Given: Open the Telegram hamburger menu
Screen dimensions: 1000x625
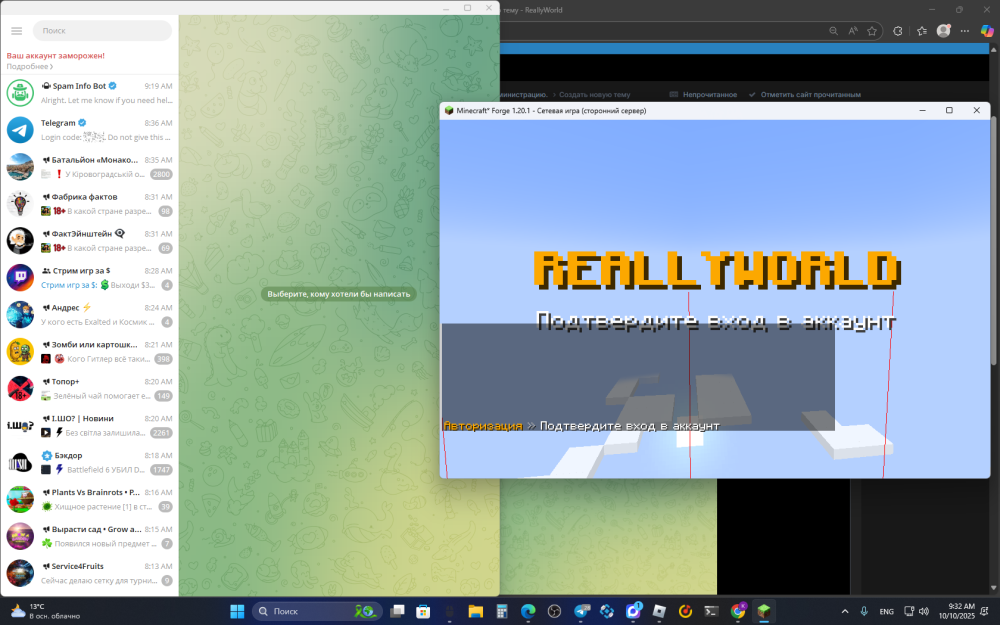Looking at the screenshot, I should point(17,31).
